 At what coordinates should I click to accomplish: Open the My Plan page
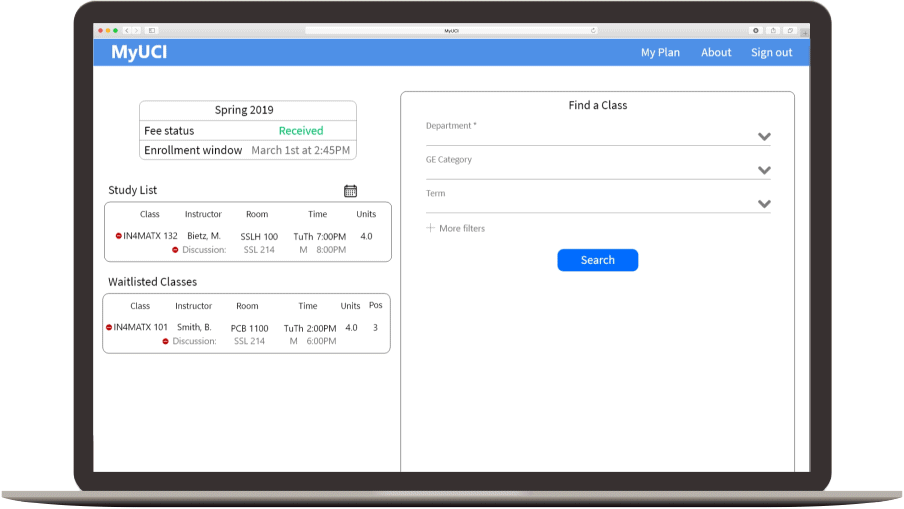click(660, 52)
